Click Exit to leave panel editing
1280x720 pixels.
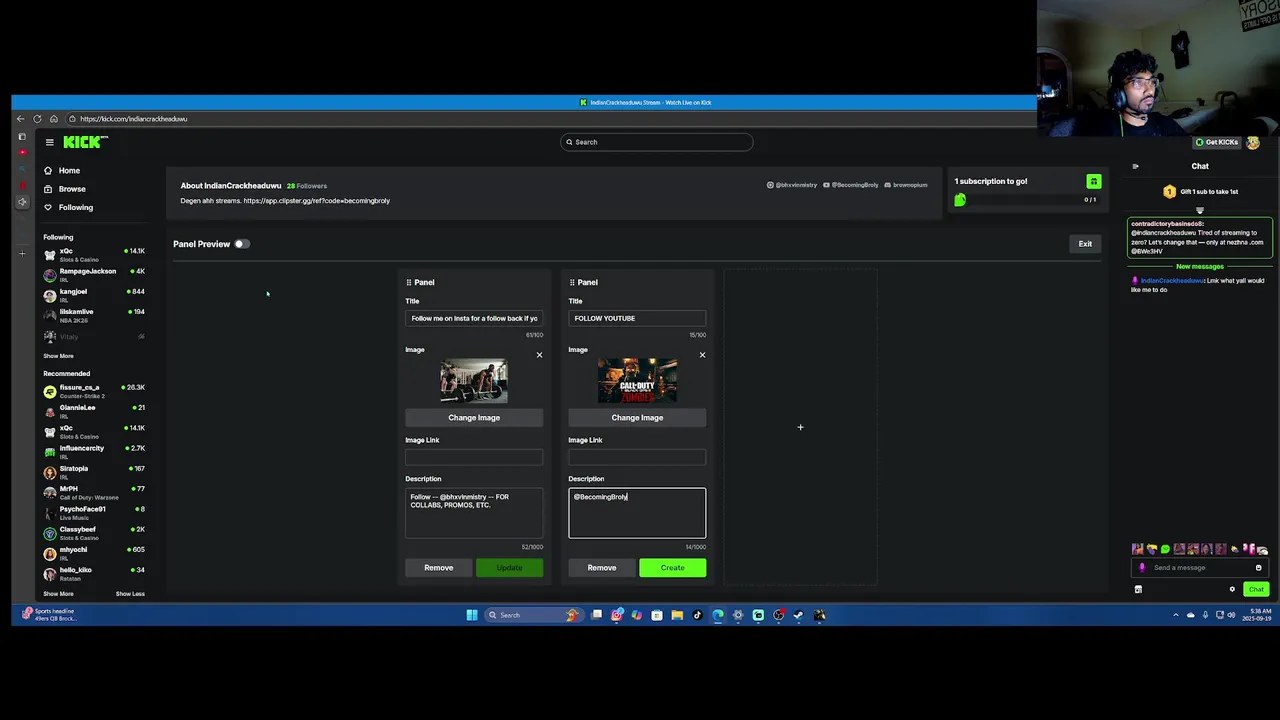tap(1085, 244)
